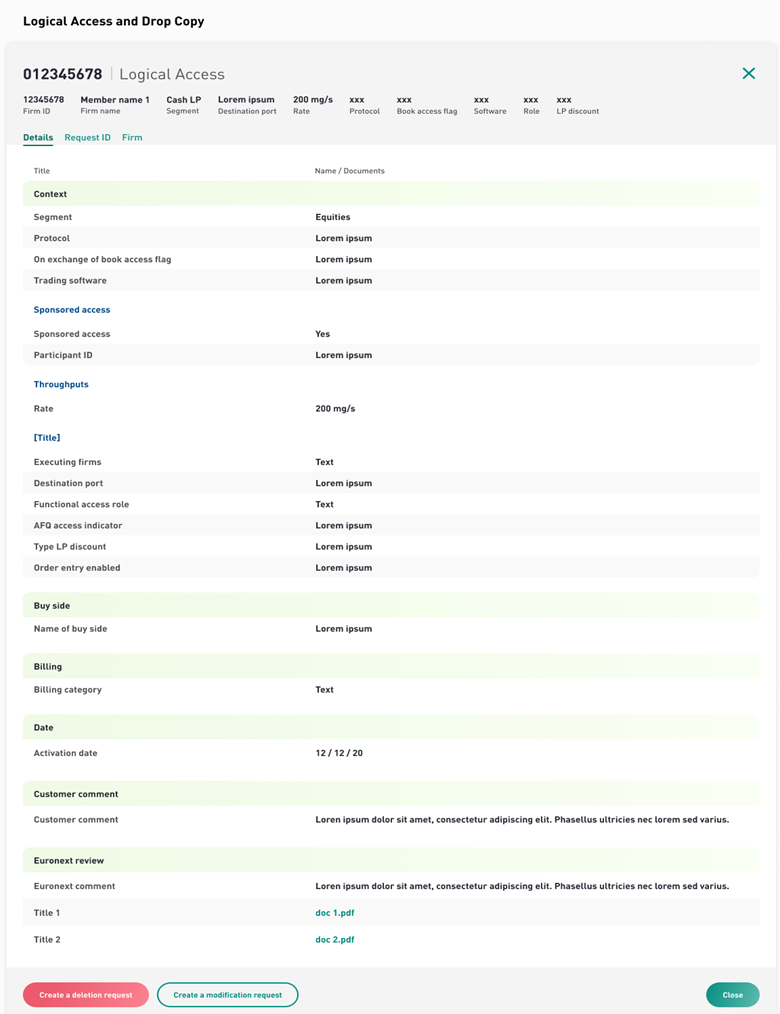Click the Title 1 document row label
The image size is (780, 1014).
click(x=47, y=912)
